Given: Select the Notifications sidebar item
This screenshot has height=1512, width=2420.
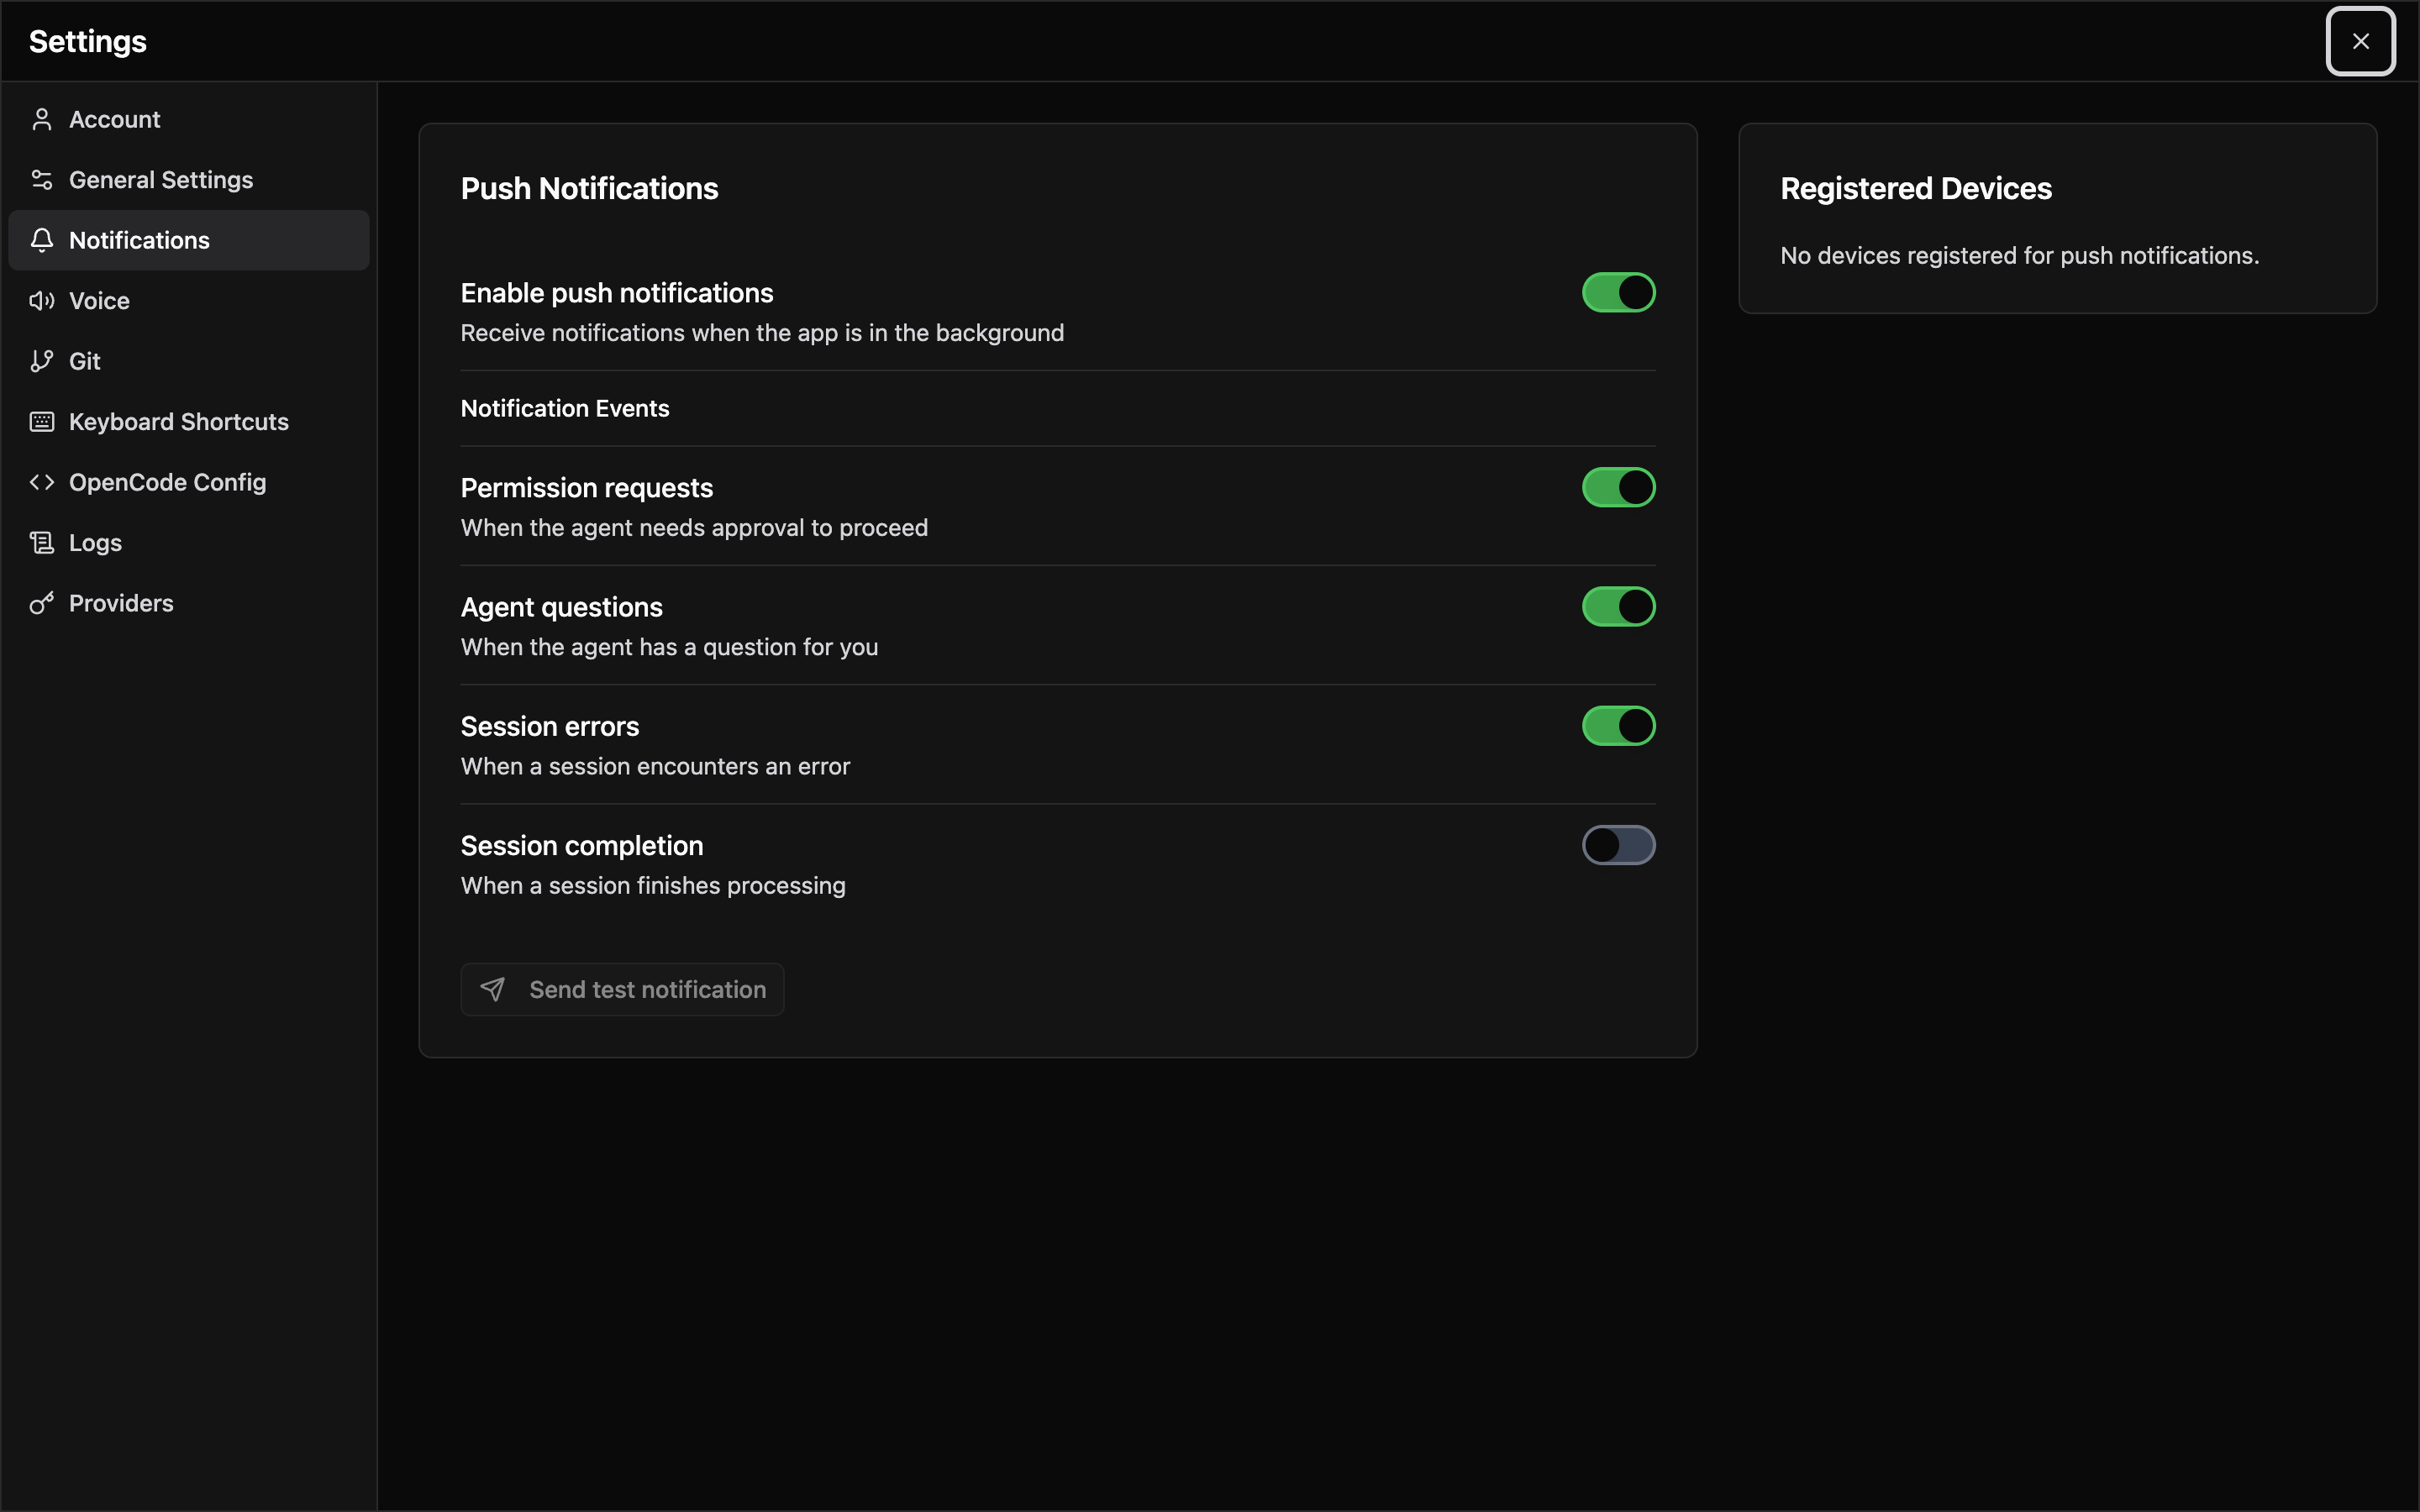Looking at the screenshot, I should (189, 240).
